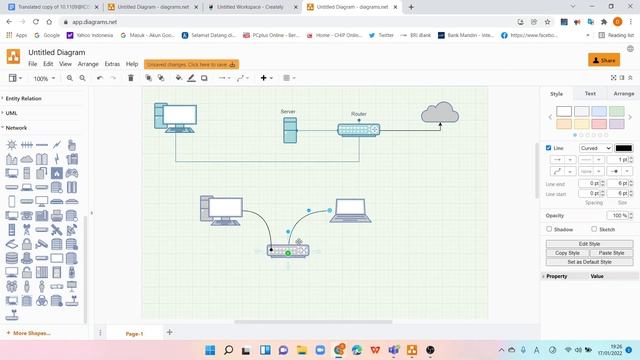This screenshot has width=640, height=360.
Task: Click the Share button
Action: (x=604, y=60)
